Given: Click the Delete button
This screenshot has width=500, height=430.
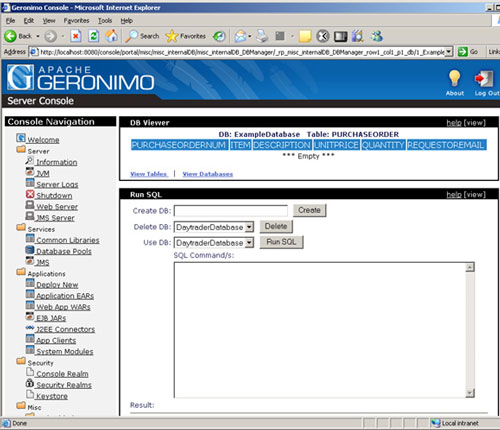Looking at the screenshot, I should [x=276, y=226].
